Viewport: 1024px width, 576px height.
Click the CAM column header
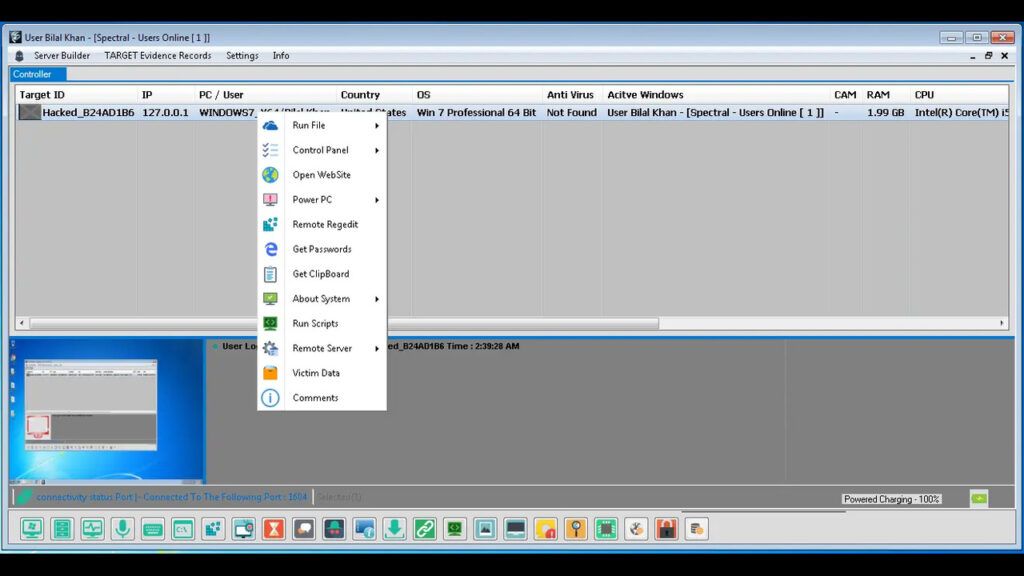(x=846, y=95)
